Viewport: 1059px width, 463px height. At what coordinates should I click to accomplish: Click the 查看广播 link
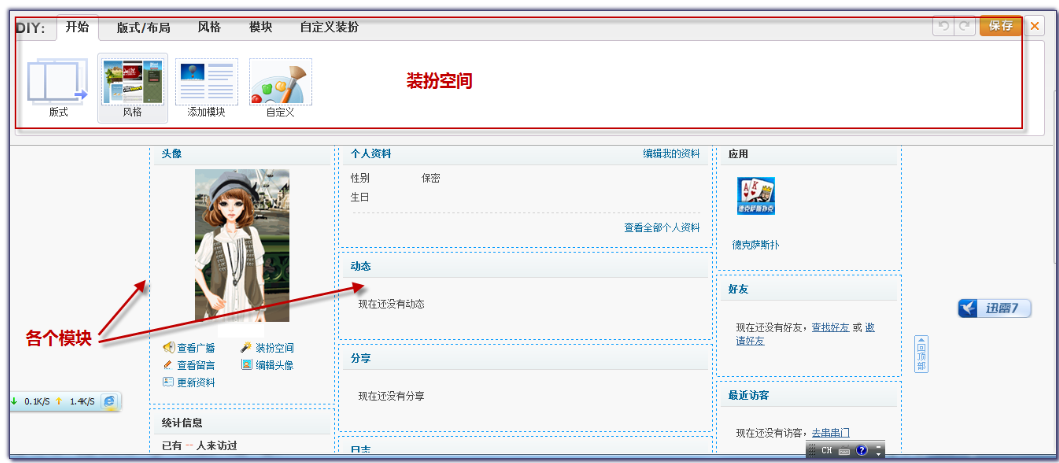pos(195,348)
